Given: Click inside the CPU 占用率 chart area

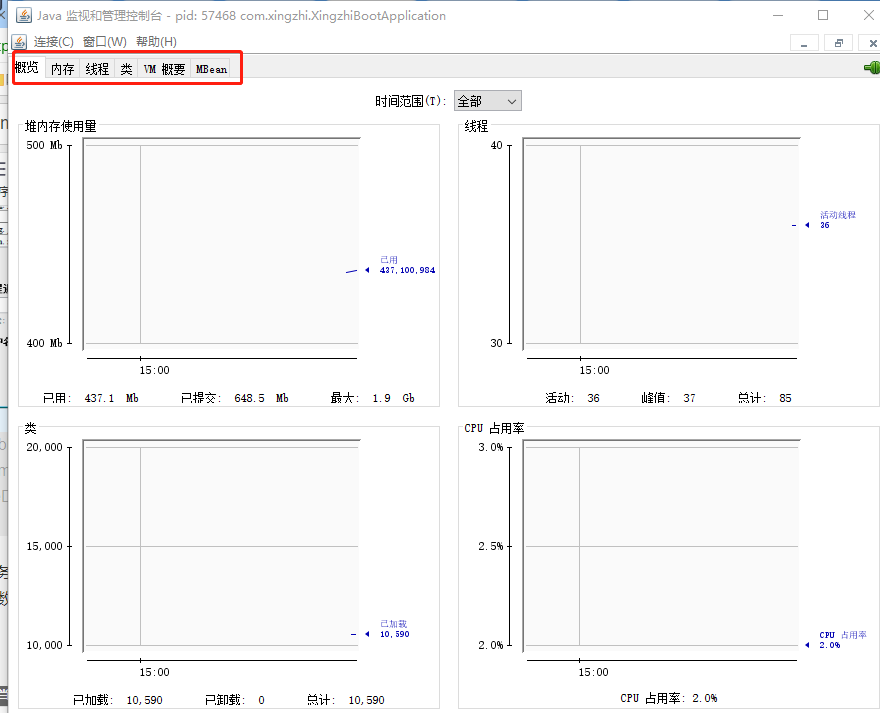Looking at the screenshot, I should pyautogui.click(x=661, y=545).
